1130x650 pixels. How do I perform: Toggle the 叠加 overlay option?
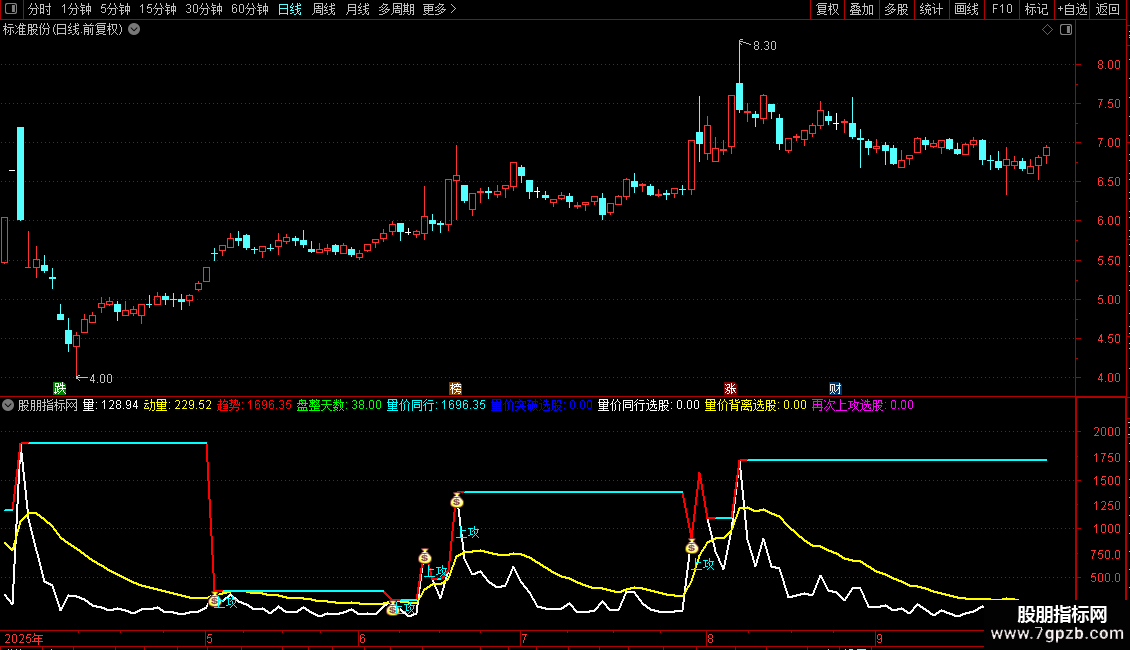pos(861,9)
